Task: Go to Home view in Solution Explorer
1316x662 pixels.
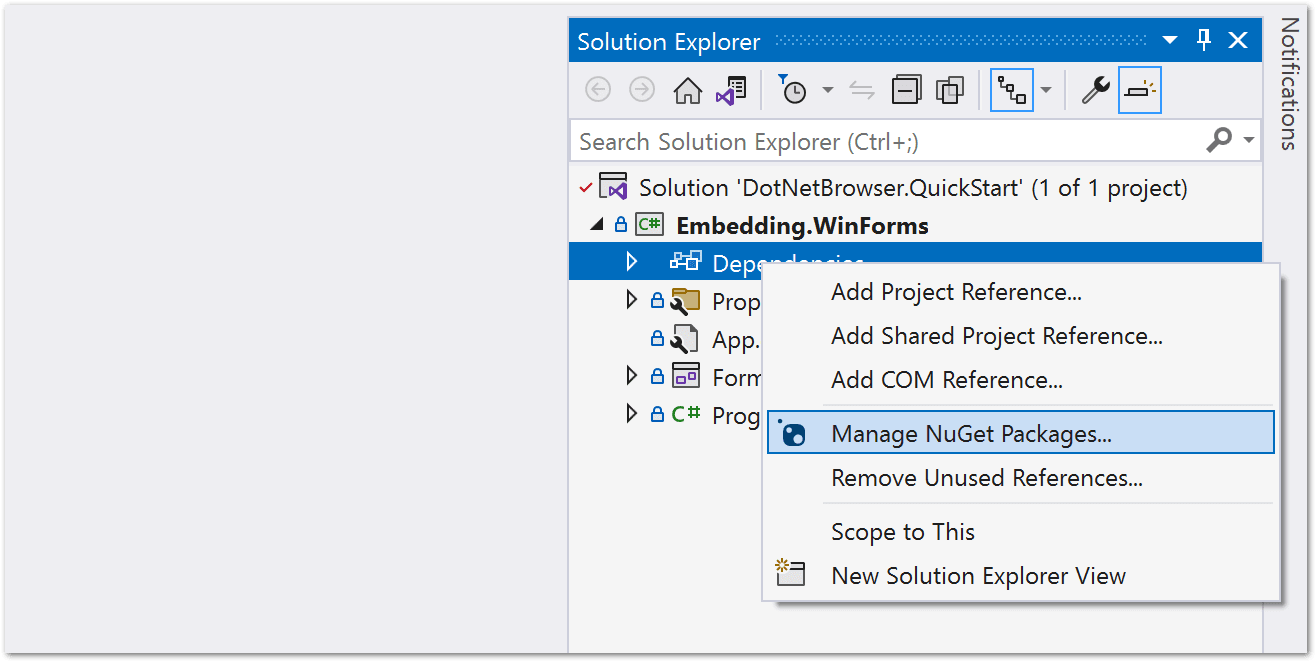Action: pos(687,91)
